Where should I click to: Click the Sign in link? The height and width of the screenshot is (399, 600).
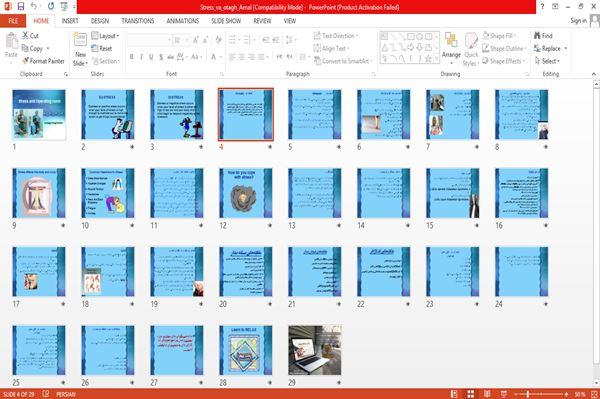pos(578,21)
